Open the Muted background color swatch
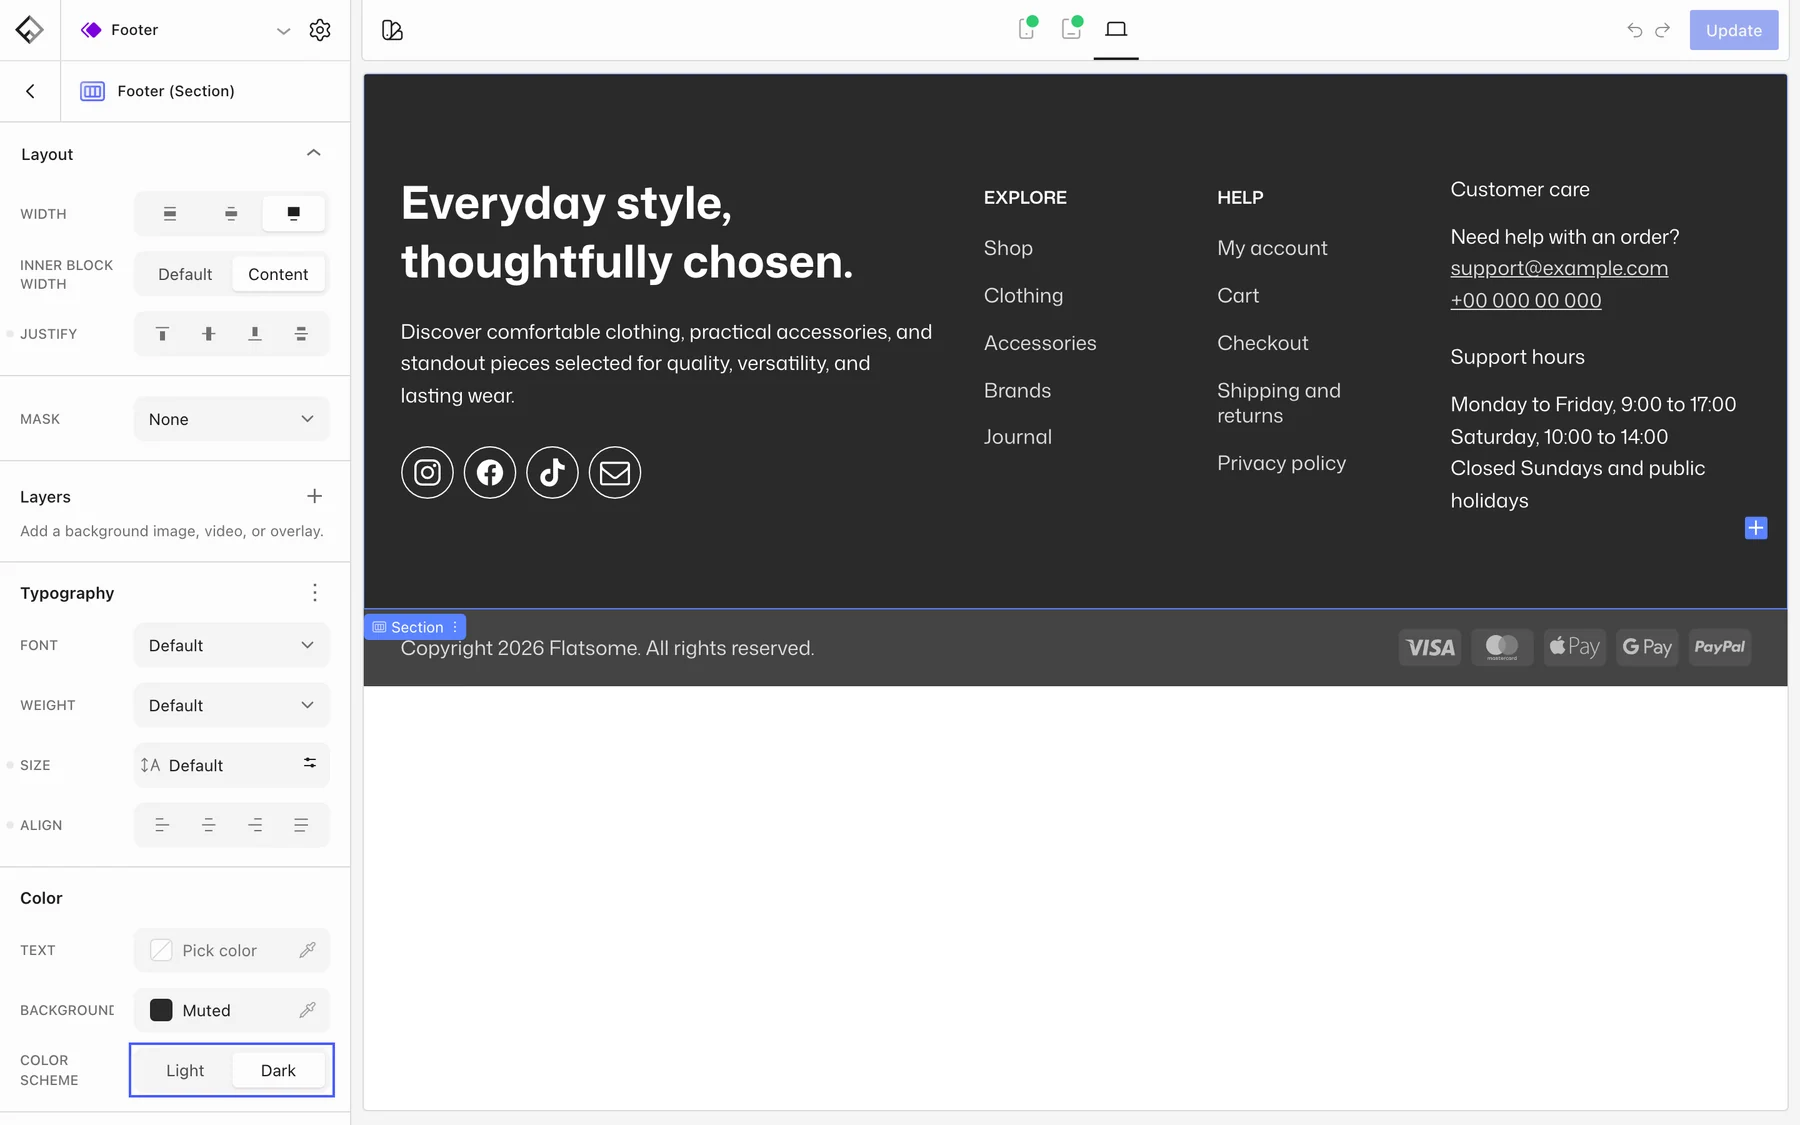This screenshot has height=1125, width=1800. pyautogui.click(x=161, y=1010)
